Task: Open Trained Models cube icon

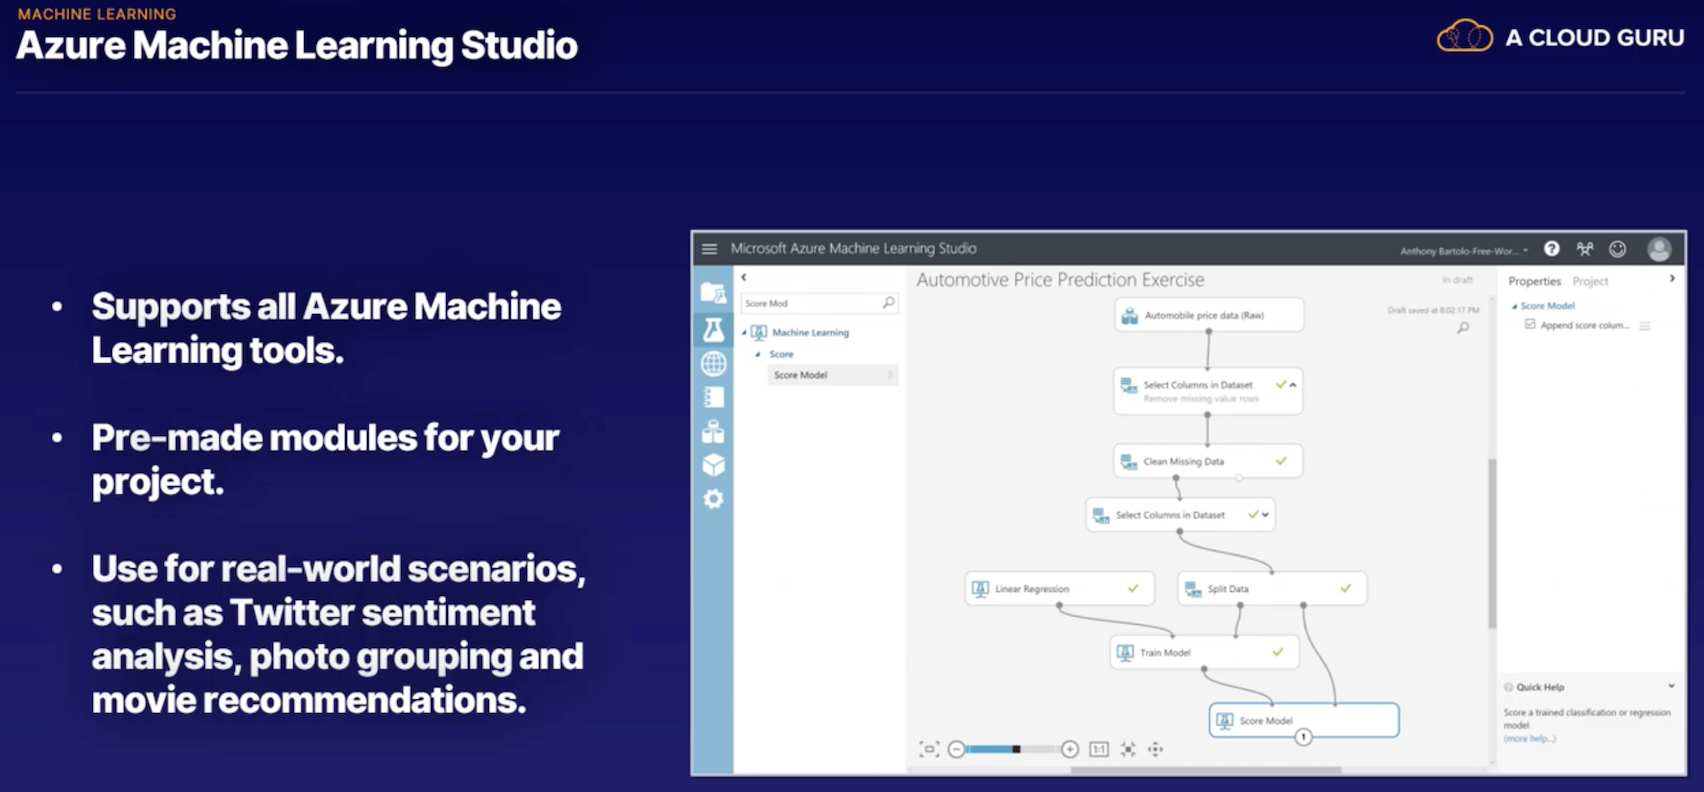Action: [x=713, y=465]
